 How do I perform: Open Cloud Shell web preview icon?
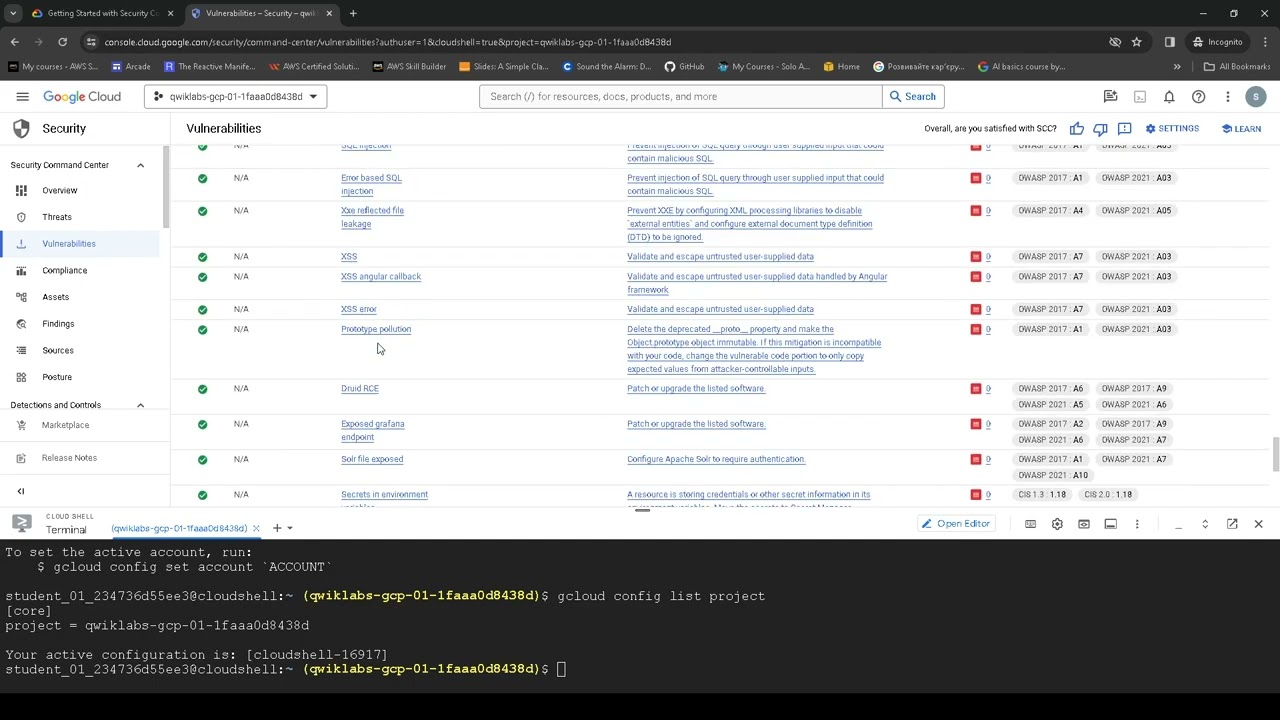1084,524
